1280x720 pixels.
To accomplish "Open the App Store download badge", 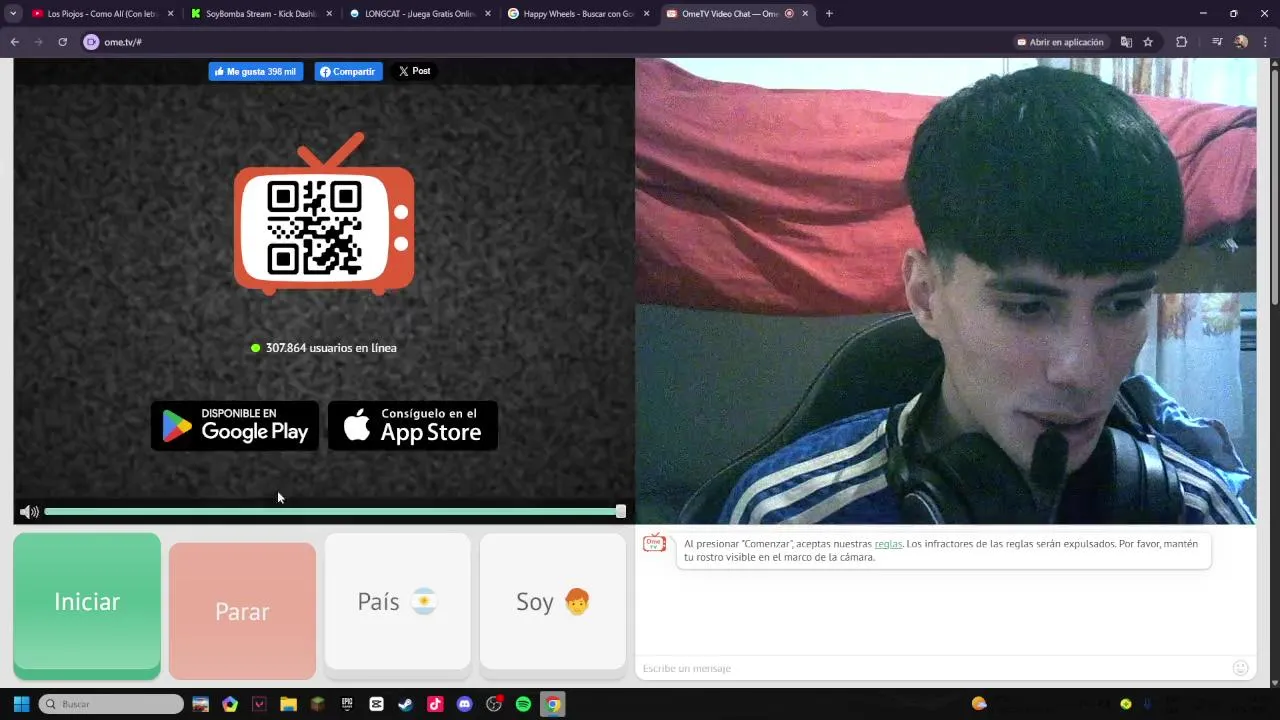I will coord(413,425).
